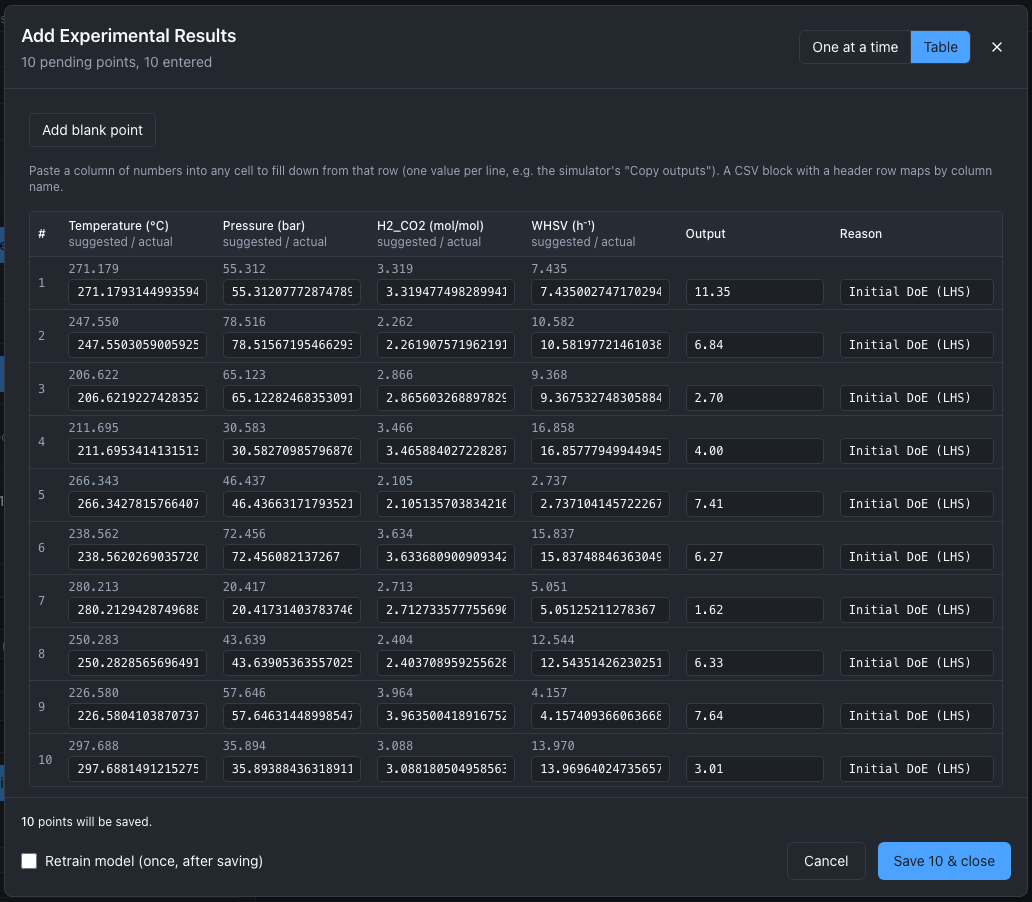Cancel the results dialog
This screenshot has width=1032, height=902.
coord(826,861)
